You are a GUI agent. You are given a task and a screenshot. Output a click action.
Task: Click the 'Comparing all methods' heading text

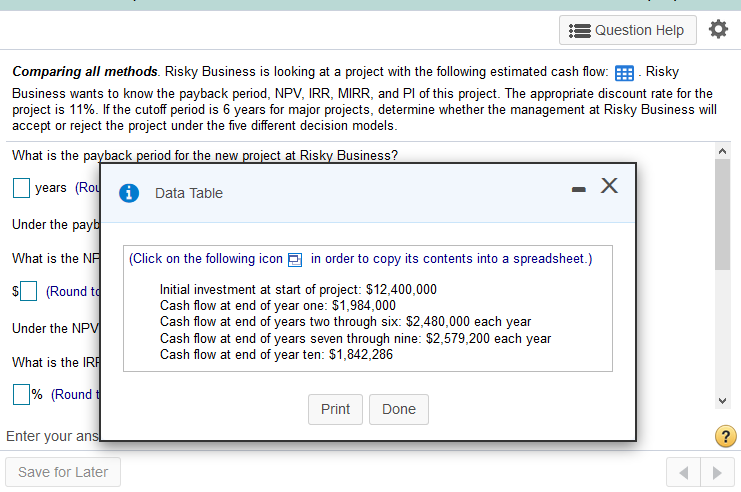click(x=85, y=72)
